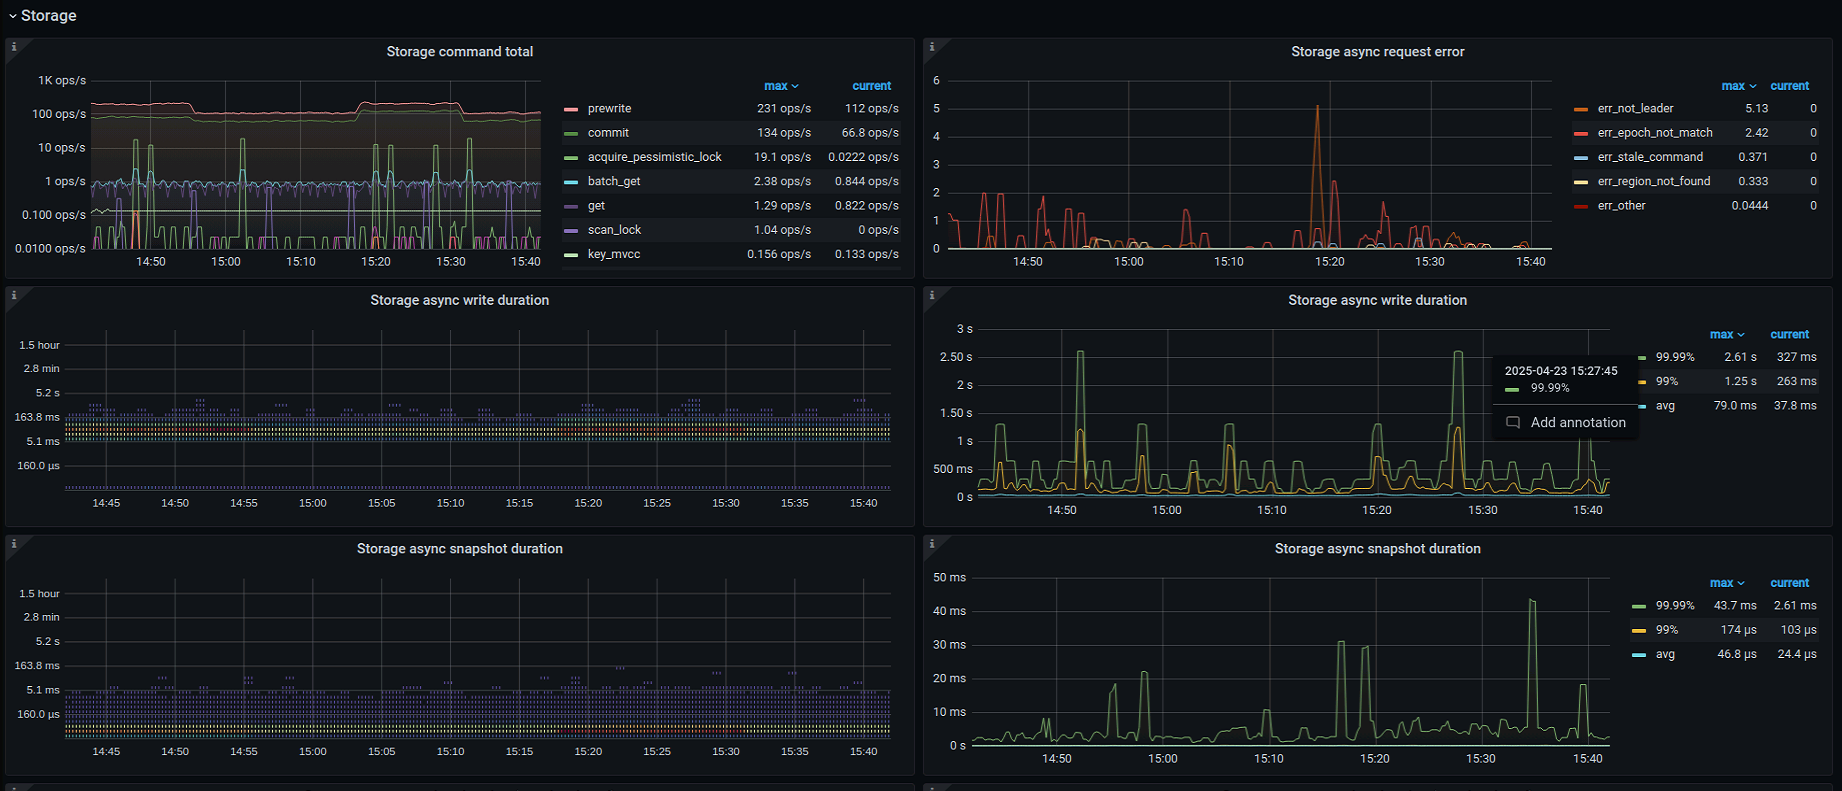This screenshot has width=1842, height=791.
Task: Toggle acquire_pessimistic_lock series in legend
Action: (654, 157)
